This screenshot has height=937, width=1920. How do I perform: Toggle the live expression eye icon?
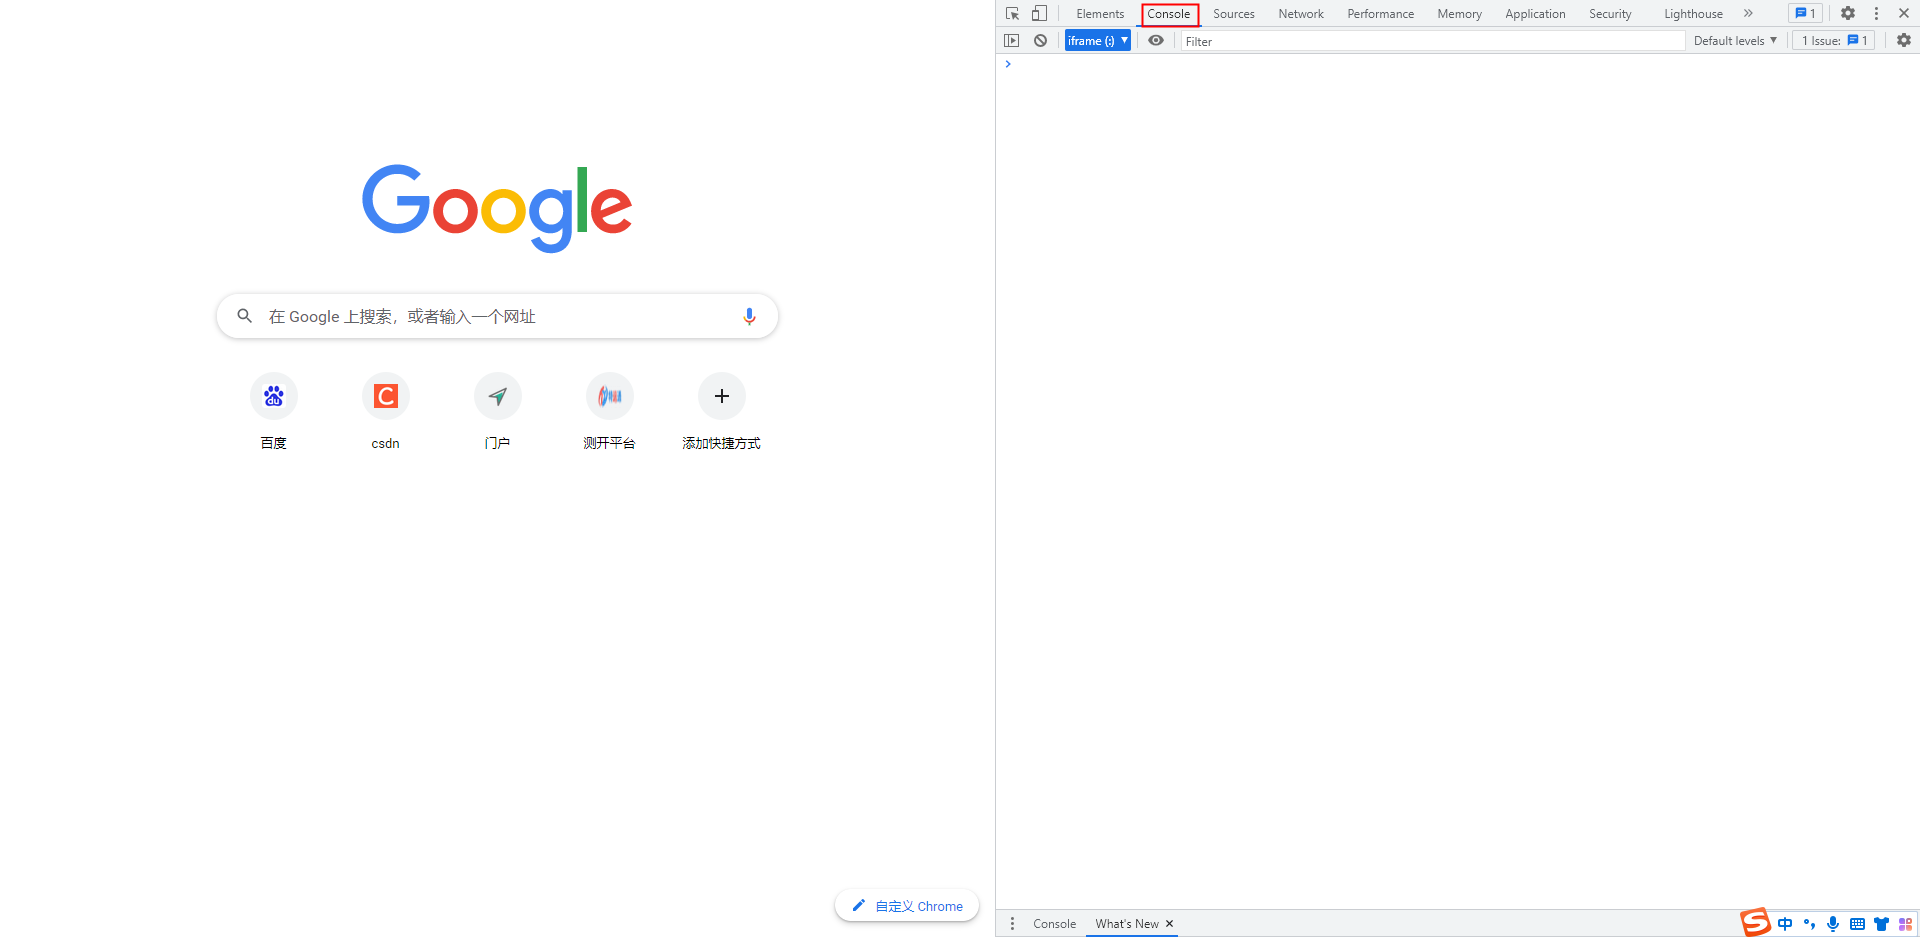pos(1156,41)
